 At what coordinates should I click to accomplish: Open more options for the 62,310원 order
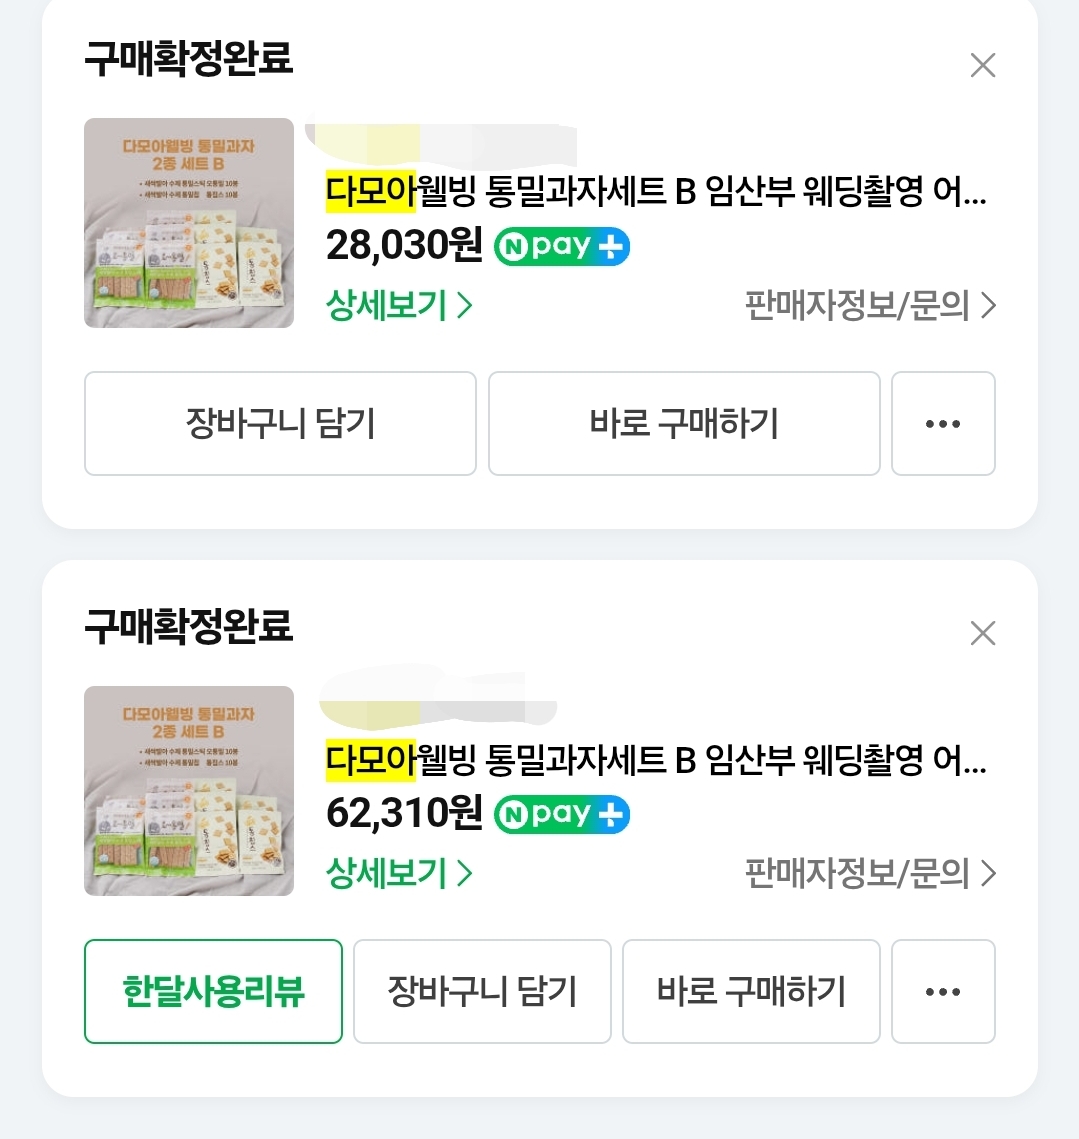942,992
